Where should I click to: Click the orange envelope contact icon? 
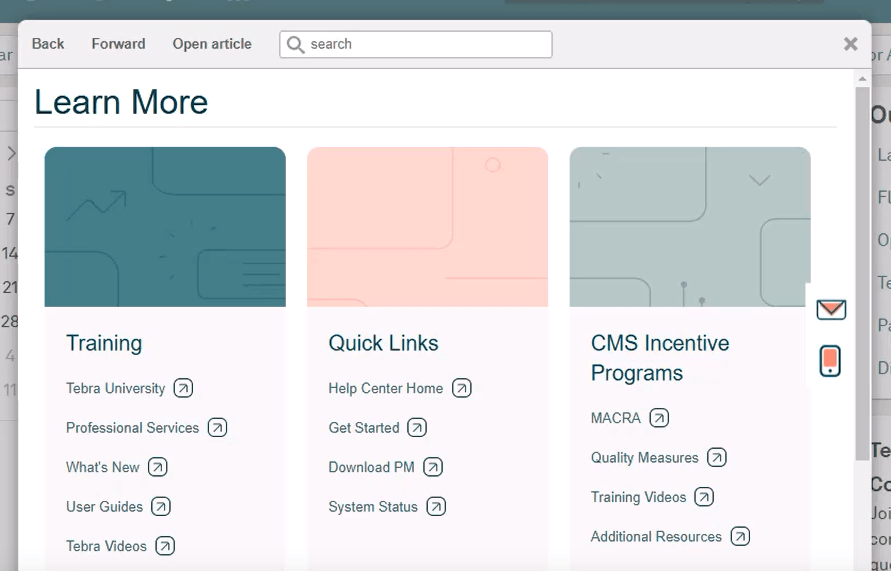coord(831,309)
